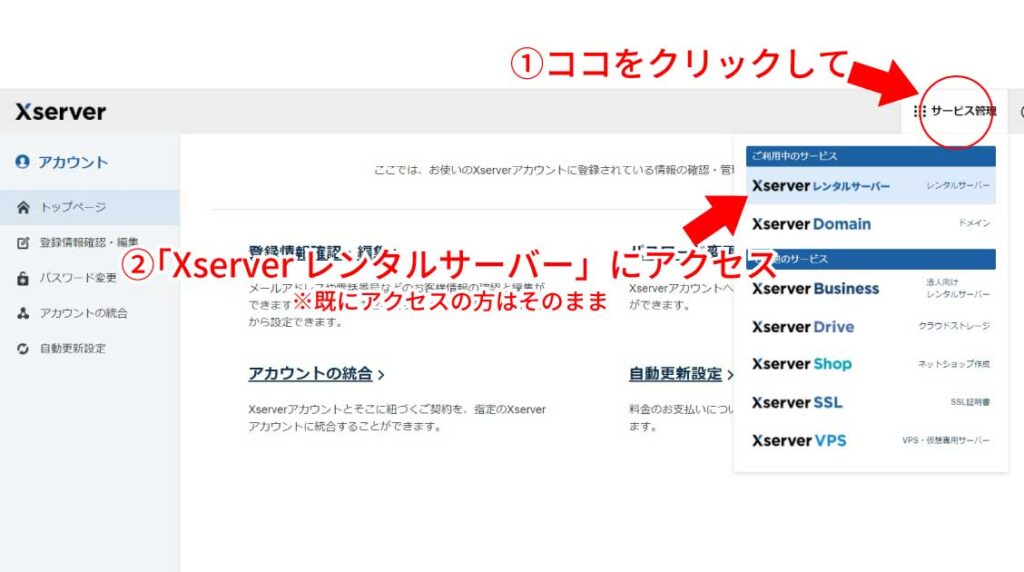
Task: Select Xserver VPS in service list
Action: point(871,441)
